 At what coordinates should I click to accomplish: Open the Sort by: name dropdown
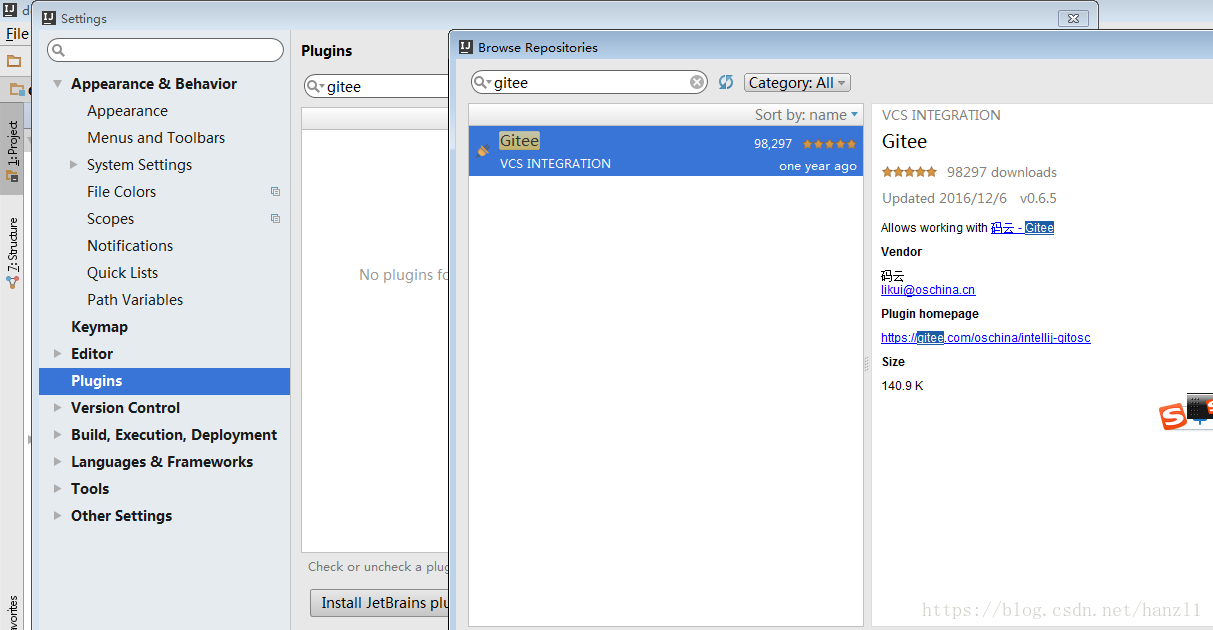[x=806, y=115]
